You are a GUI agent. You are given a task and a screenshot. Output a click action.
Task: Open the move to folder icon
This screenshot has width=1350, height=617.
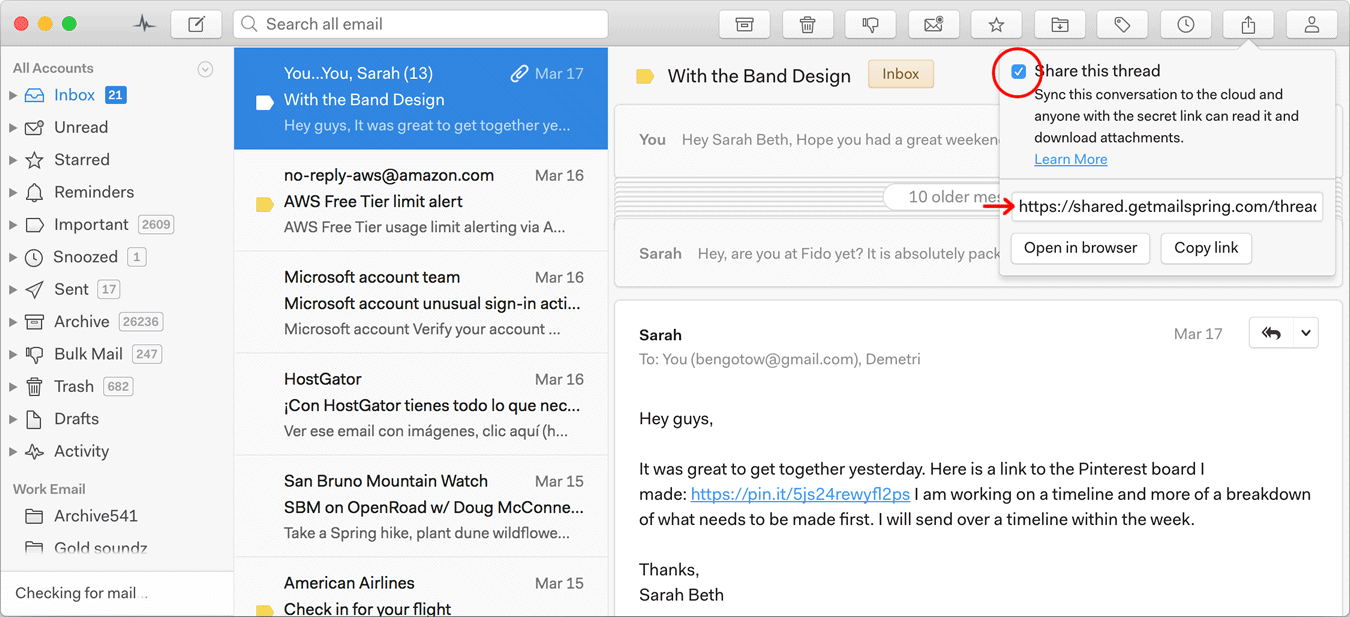point(1059,24)
